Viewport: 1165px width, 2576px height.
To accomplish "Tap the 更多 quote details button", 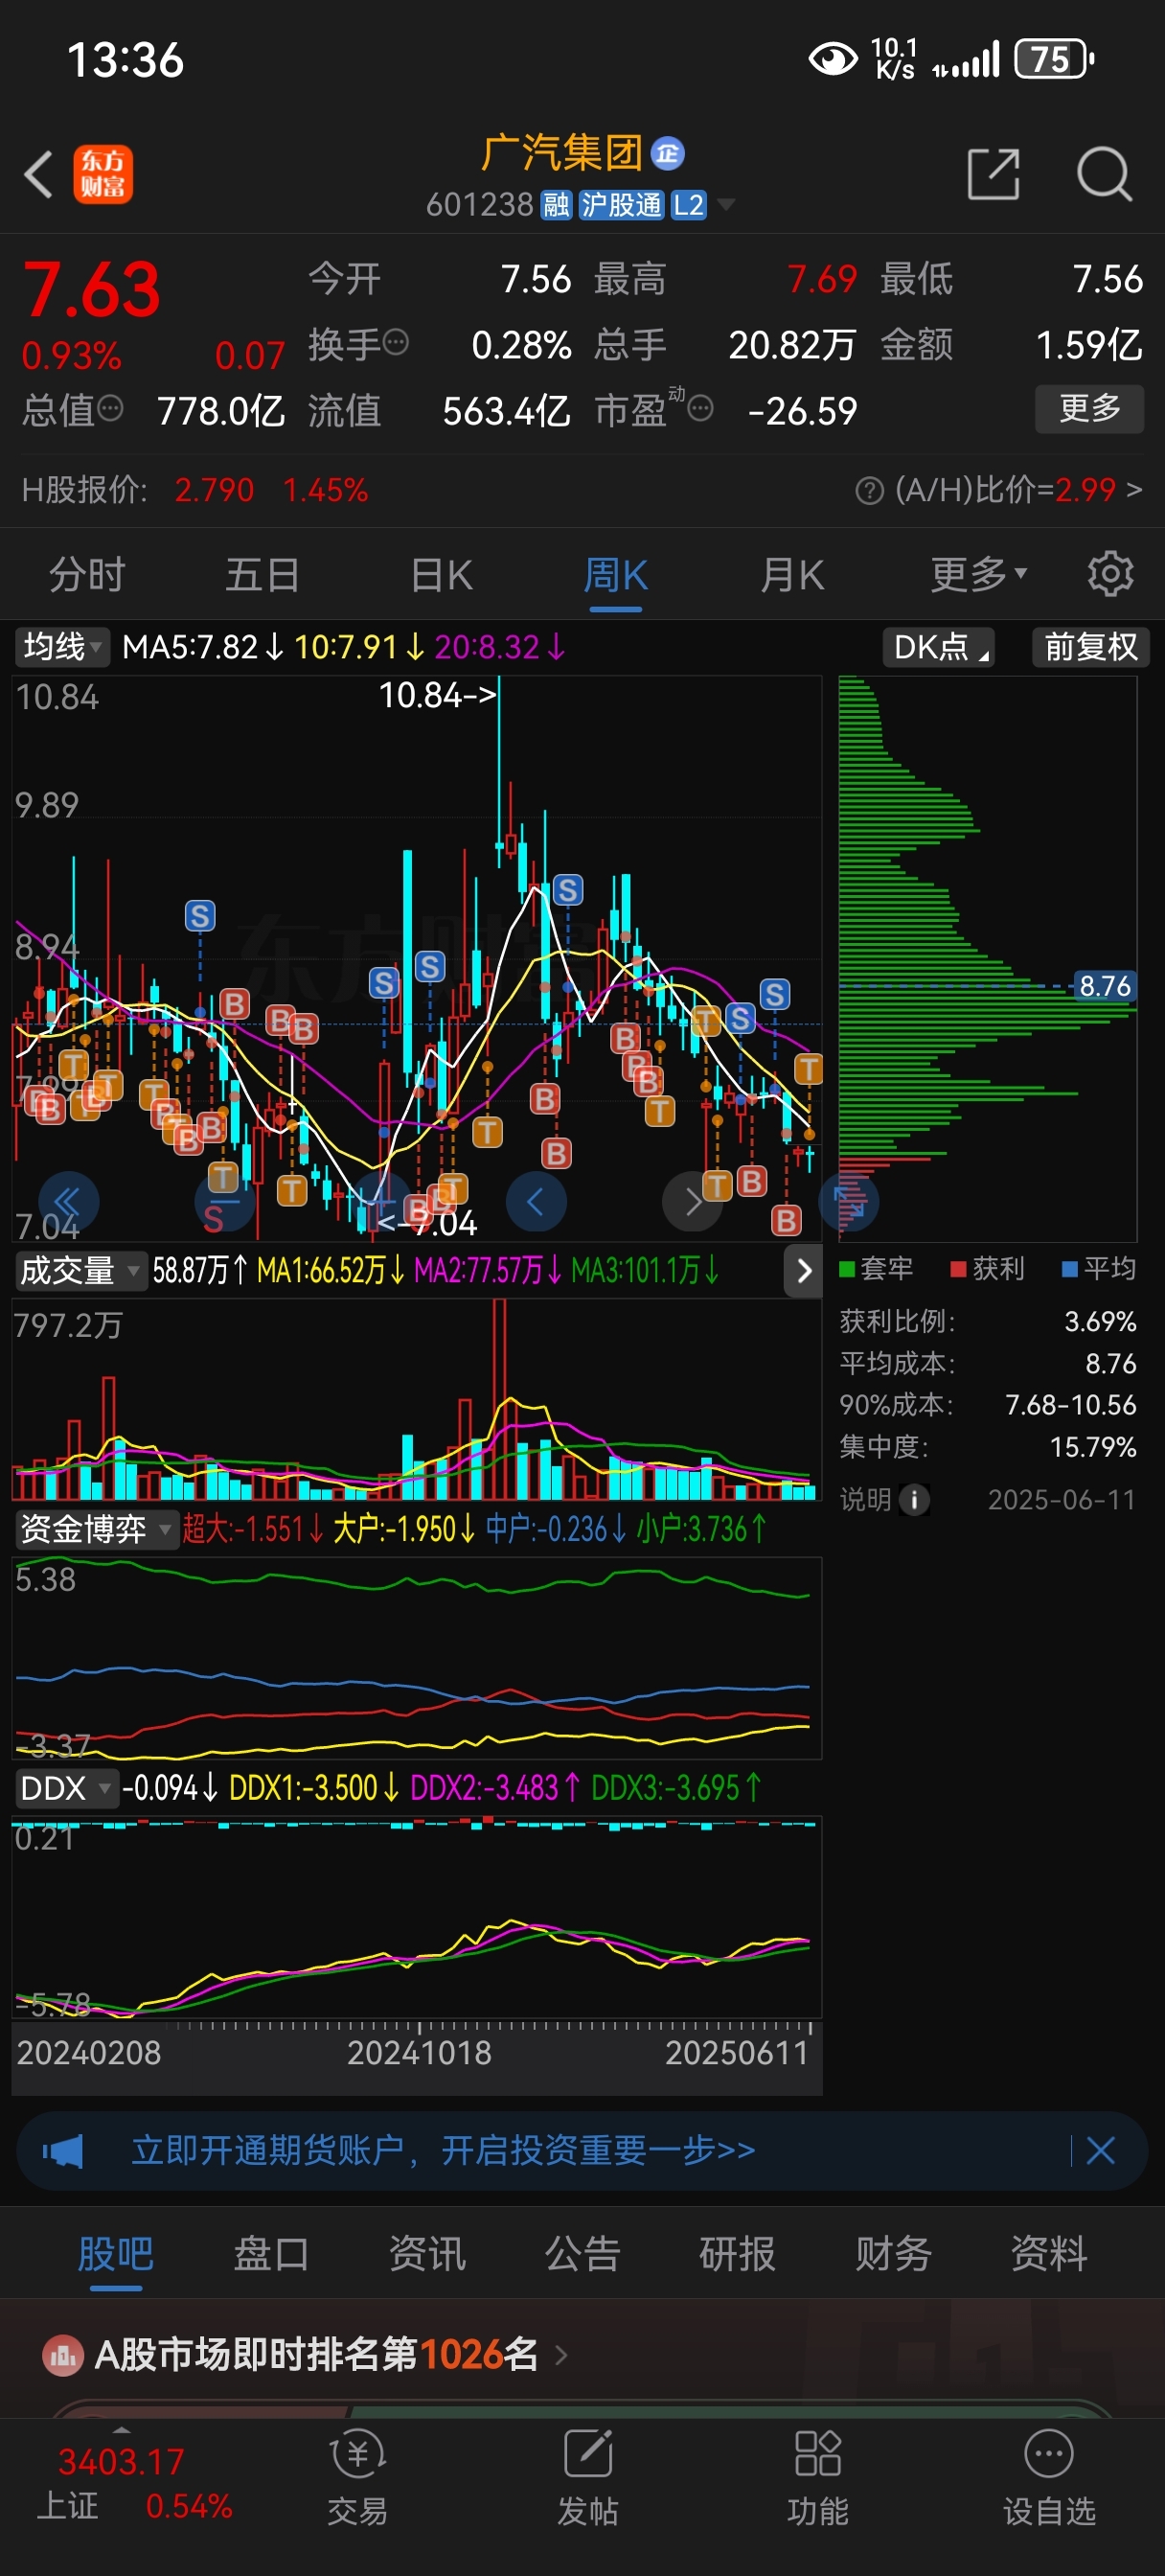I will click(x=1089, y=409).
